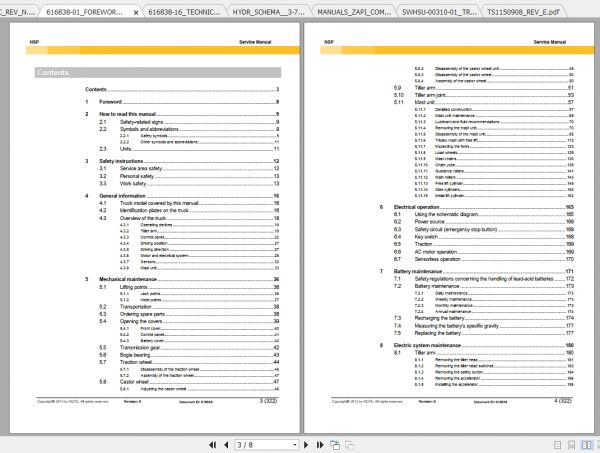Open the page number dropdown arrow

click(295, 445)
